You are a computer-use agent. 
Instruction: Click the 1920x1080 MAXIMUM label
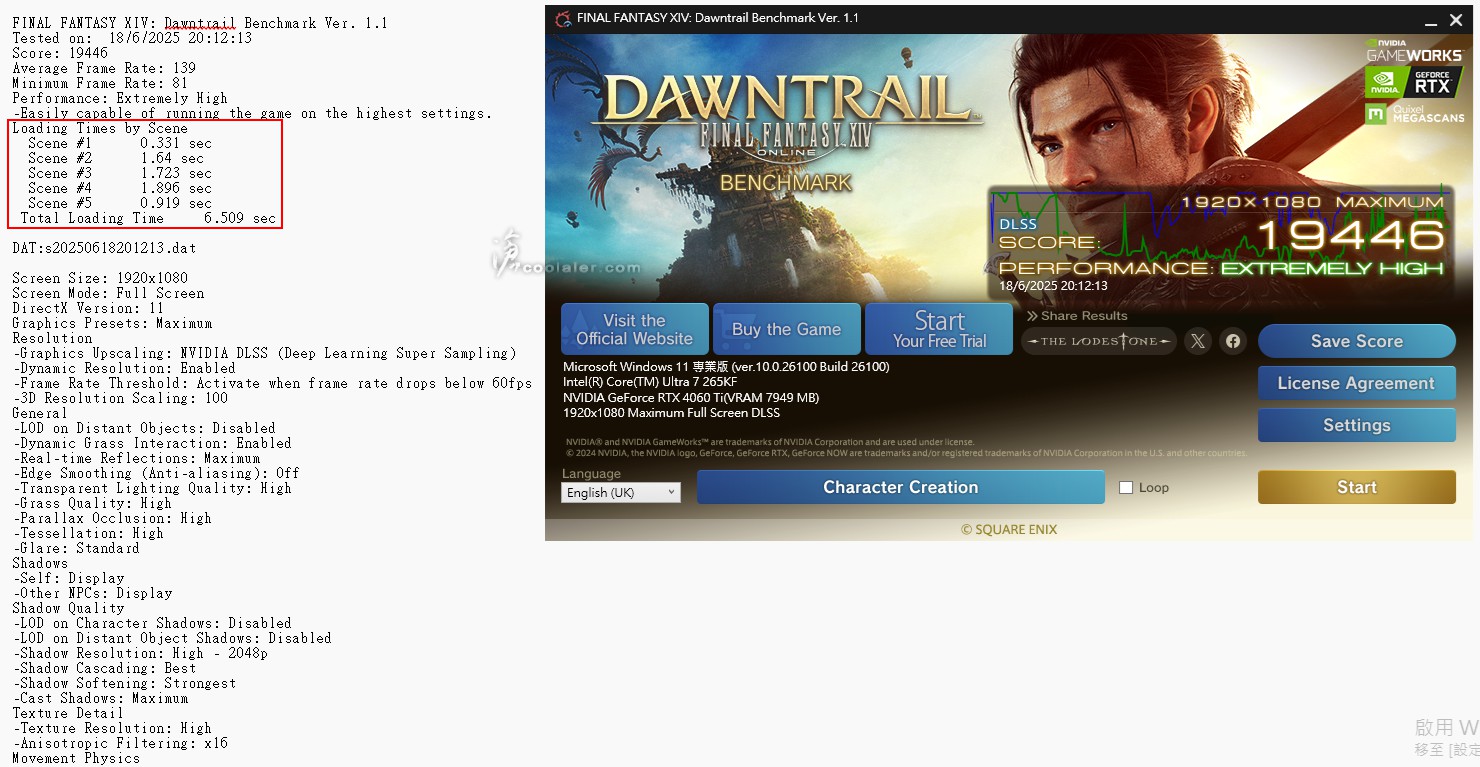pos(1312,202)
